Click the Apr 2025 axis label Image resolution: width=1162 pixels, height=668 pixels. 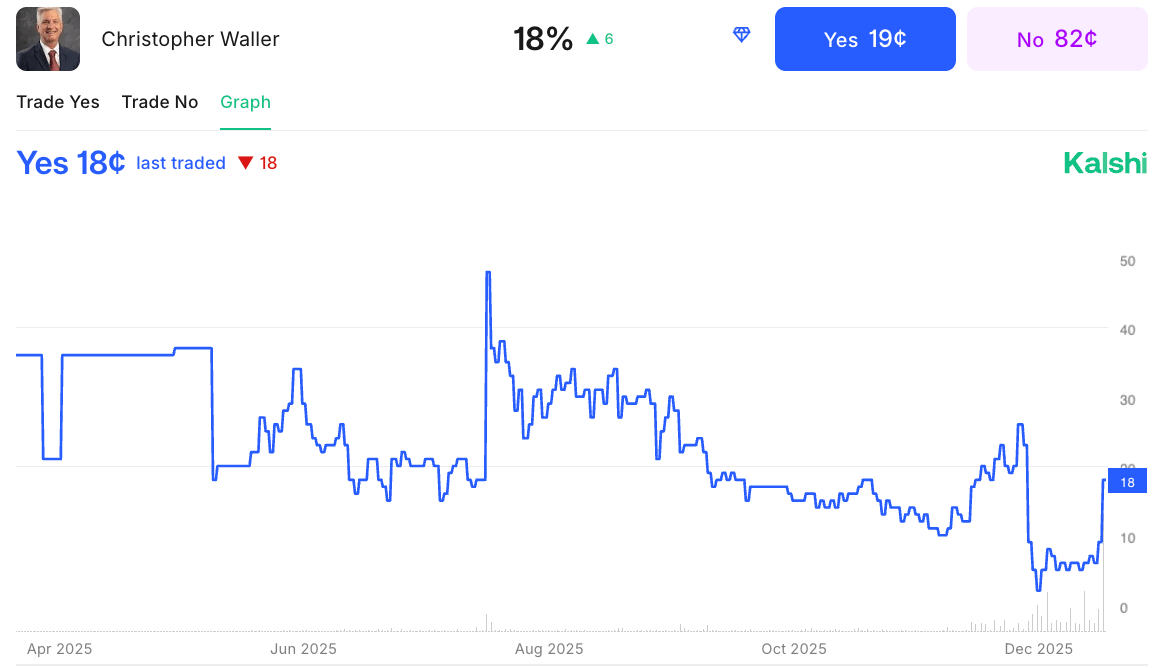coord(59,649)
